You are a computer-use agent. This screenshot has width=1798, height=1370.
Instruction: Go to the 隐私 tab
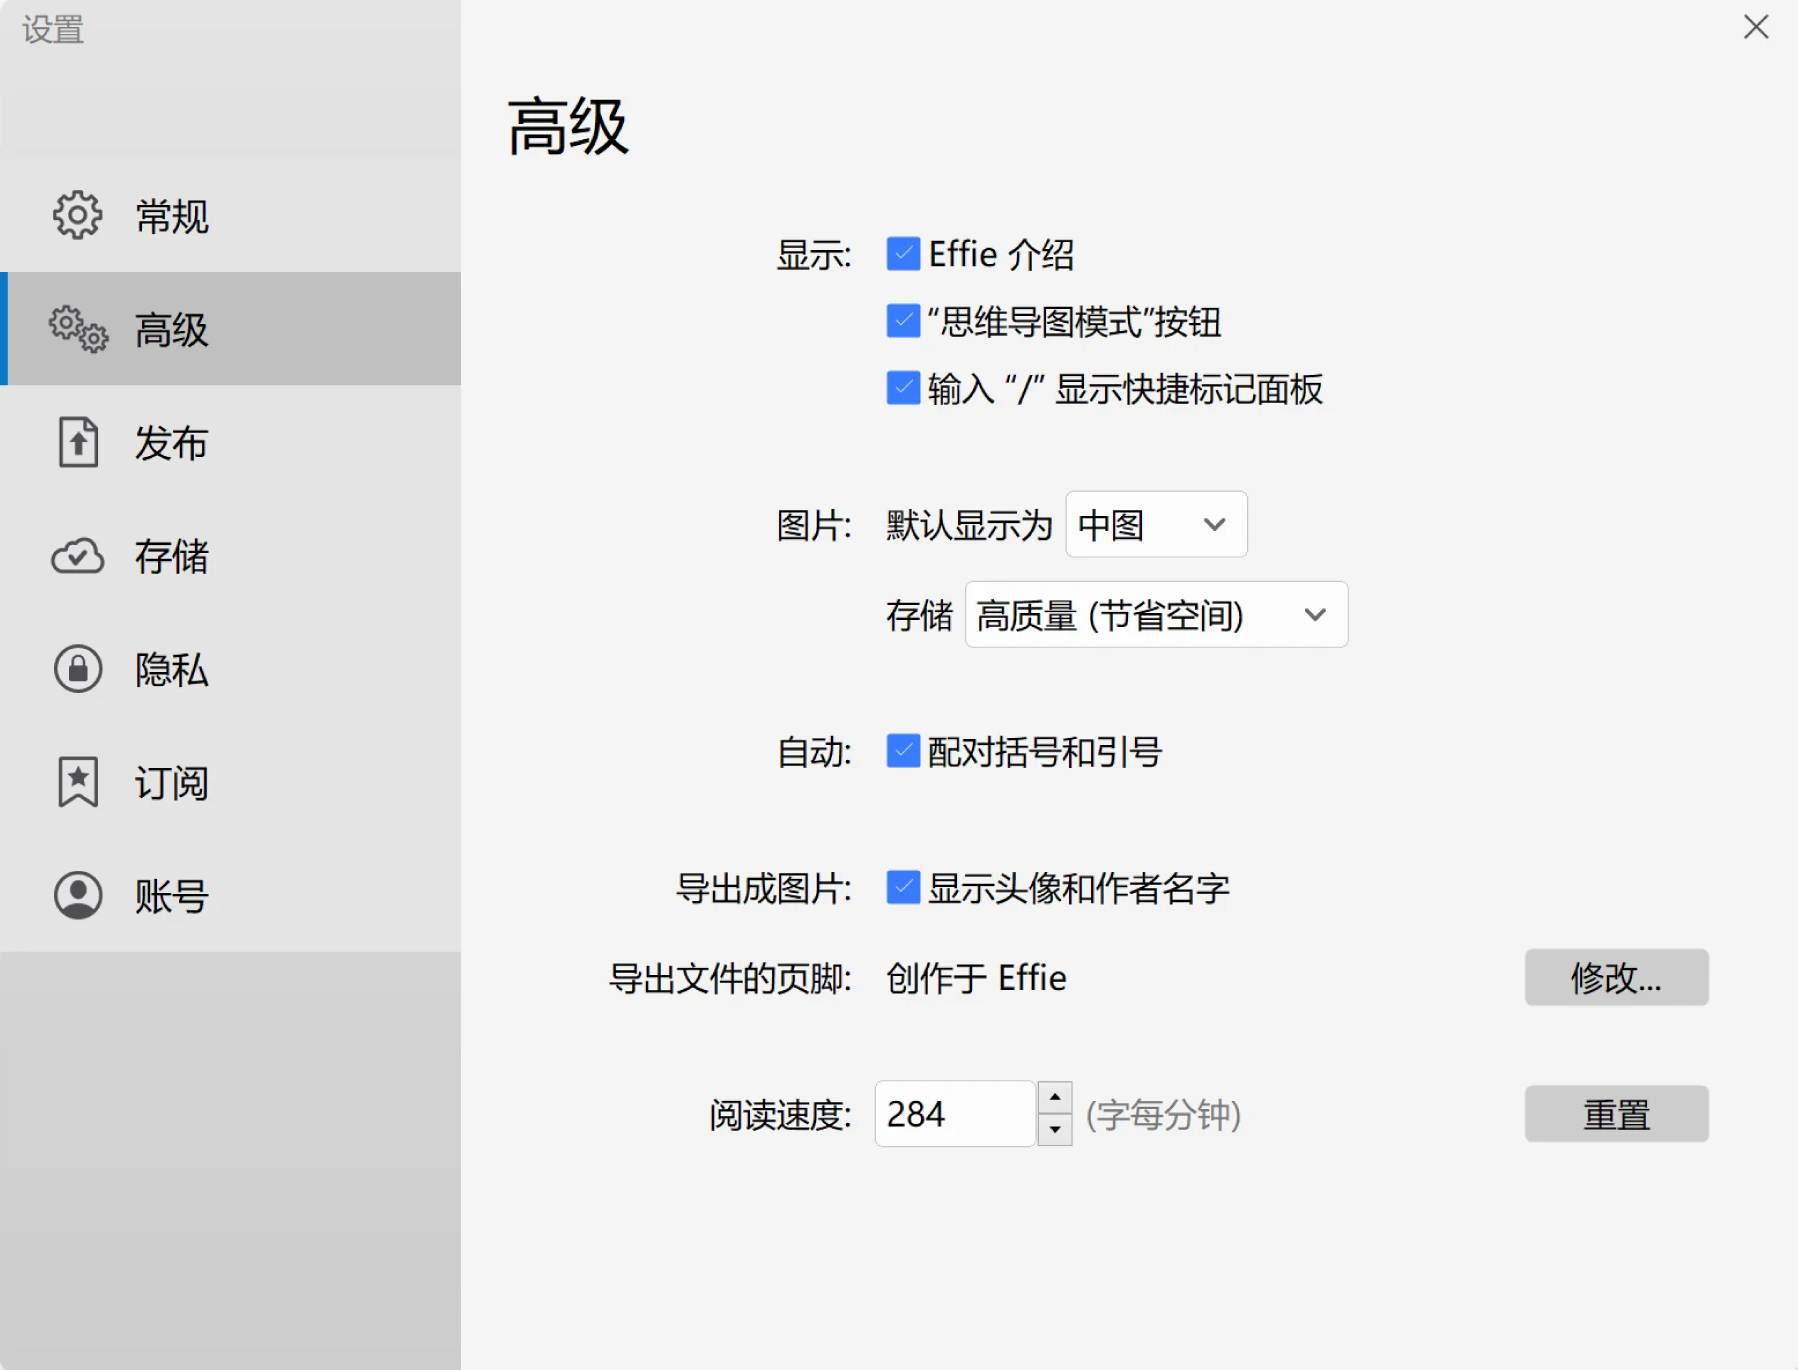(231, 669)
